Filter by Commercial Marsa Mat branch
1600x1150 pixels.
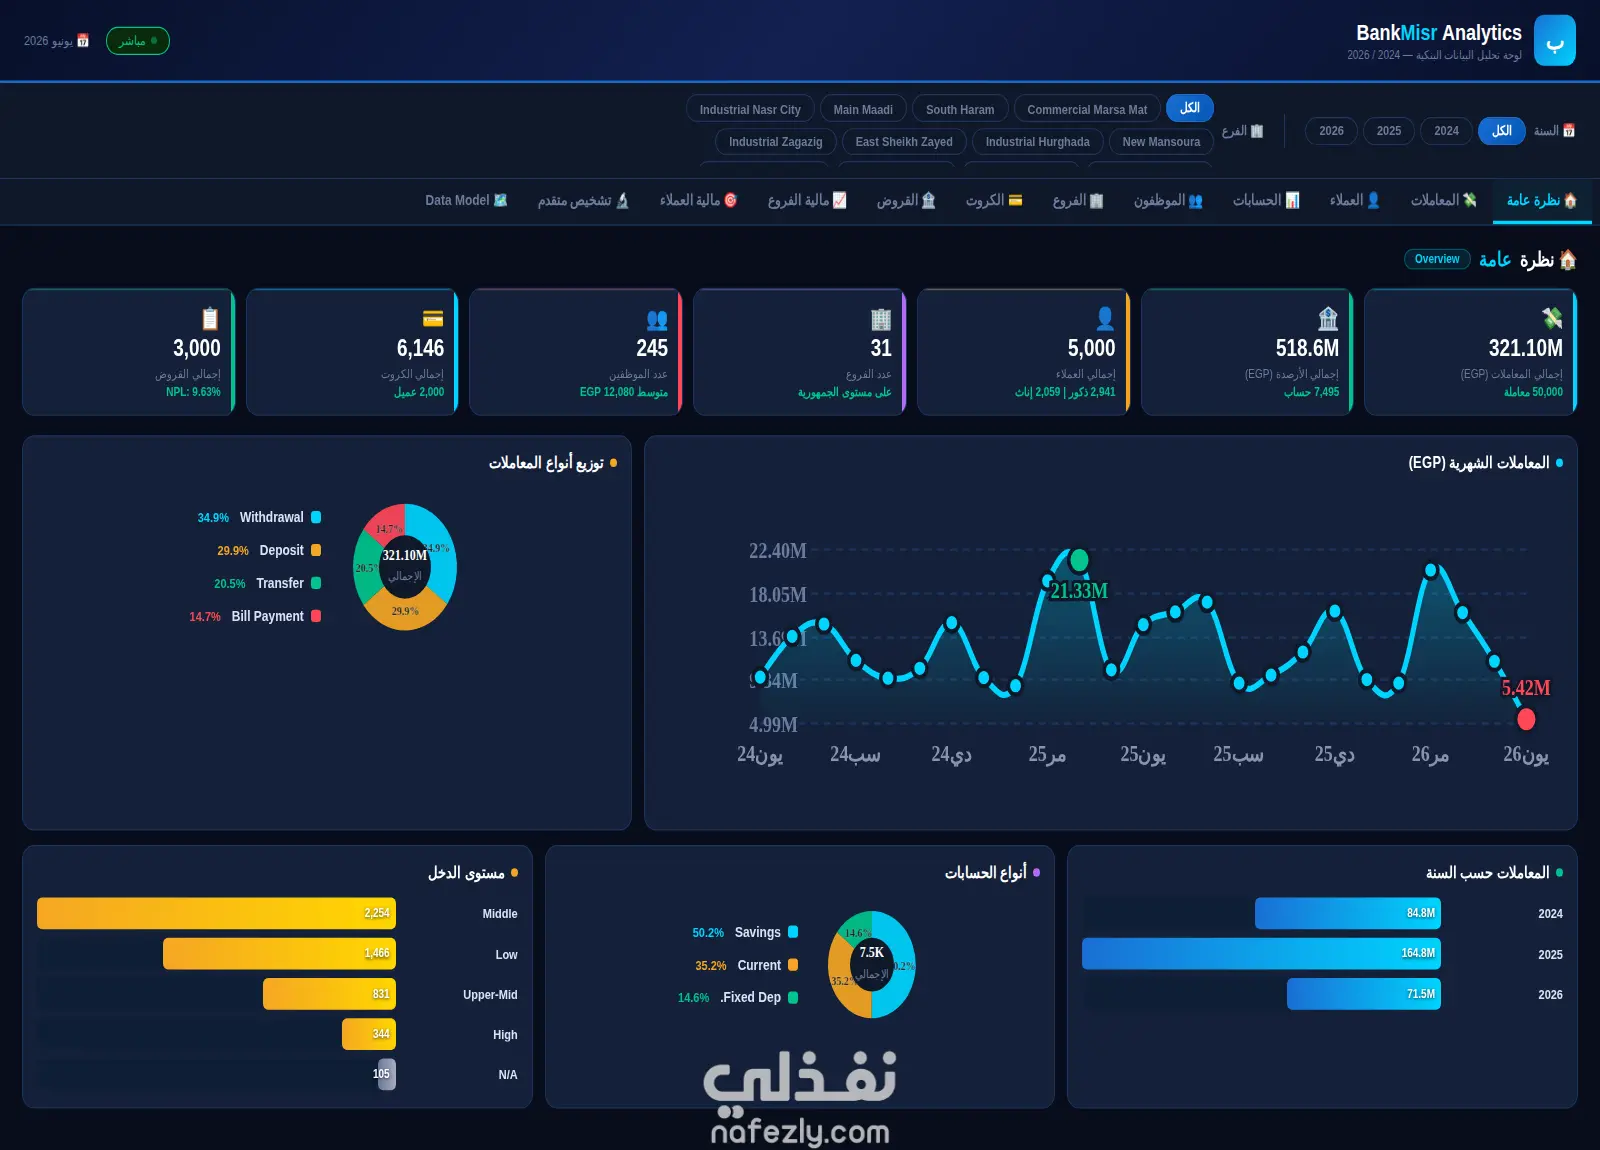tap(1087, 109)
